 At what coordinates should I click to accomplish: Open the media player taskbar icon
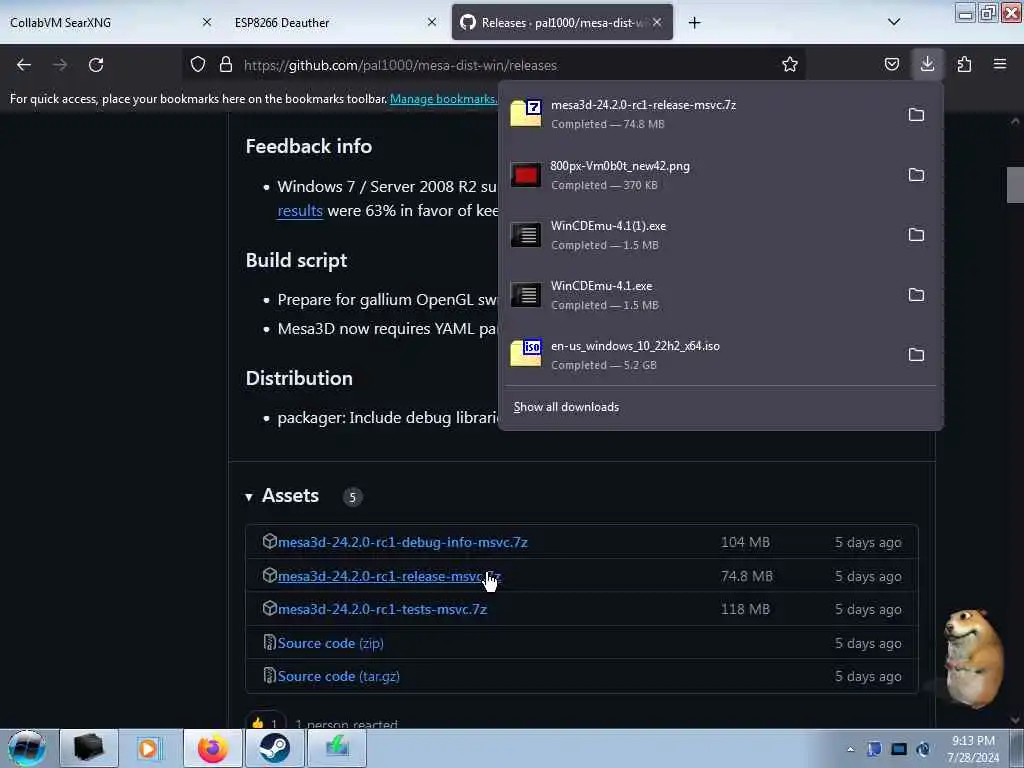point(148,748)
